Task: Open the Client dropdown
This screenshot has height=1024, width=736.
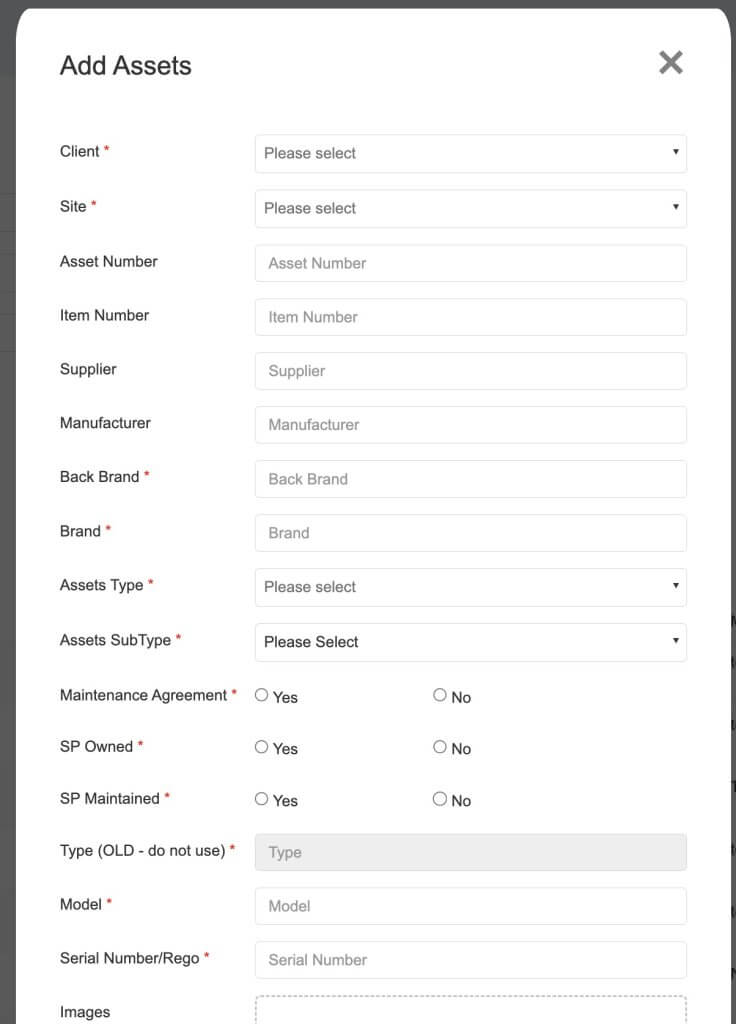Action: pyautogui.click(x=470, y=154)
